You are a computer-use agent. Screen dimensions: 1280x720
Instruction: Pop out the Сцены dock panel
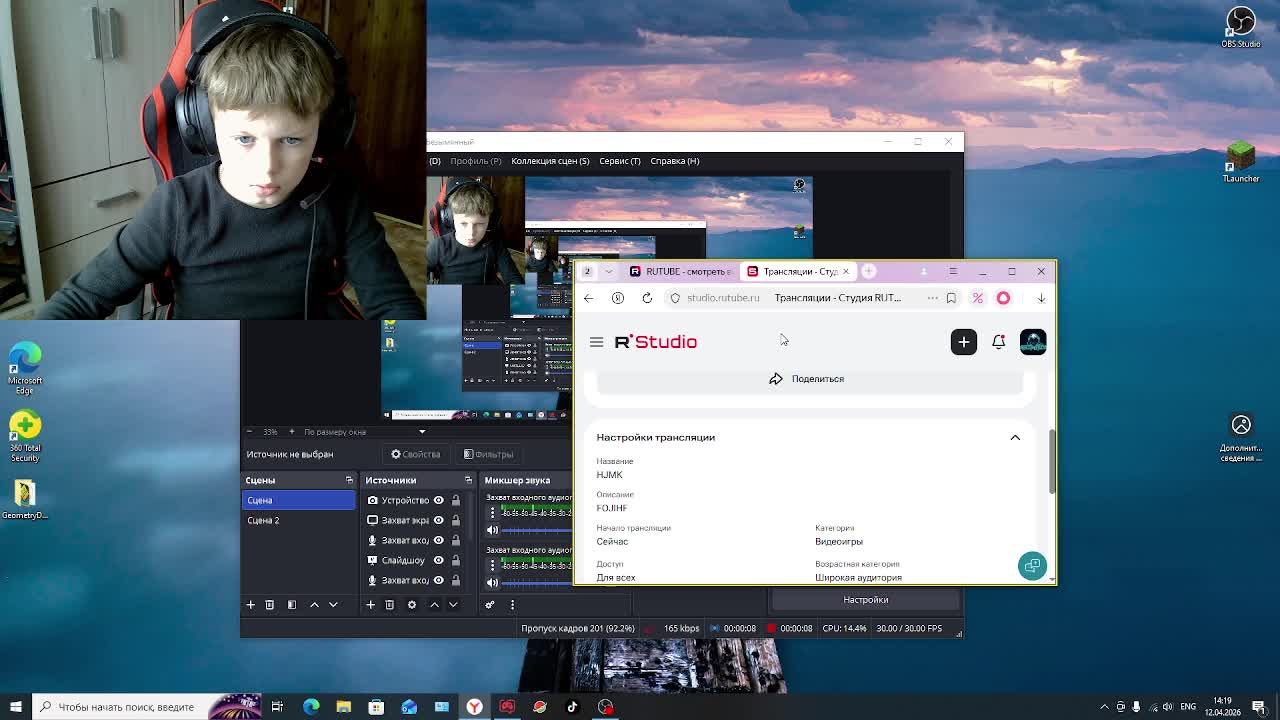point(349,480)
